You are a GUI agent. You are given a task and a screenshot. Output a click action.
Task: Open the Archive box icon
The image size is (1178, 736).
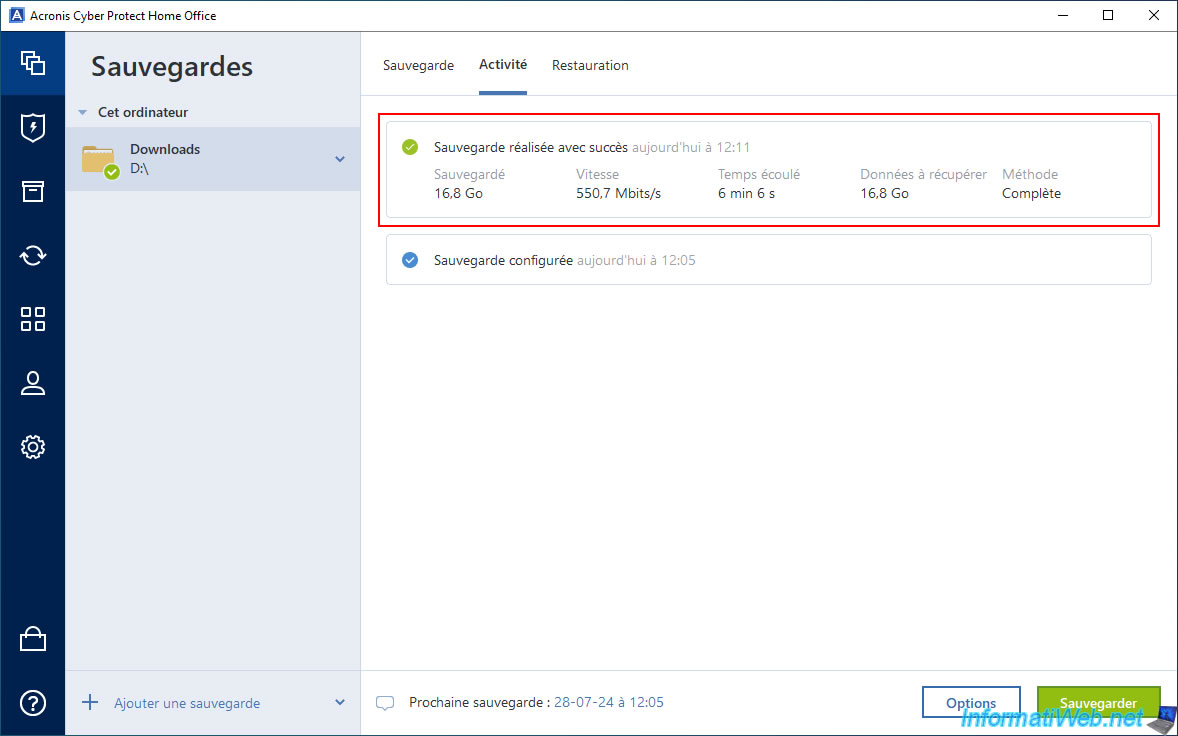coord(32,192)
